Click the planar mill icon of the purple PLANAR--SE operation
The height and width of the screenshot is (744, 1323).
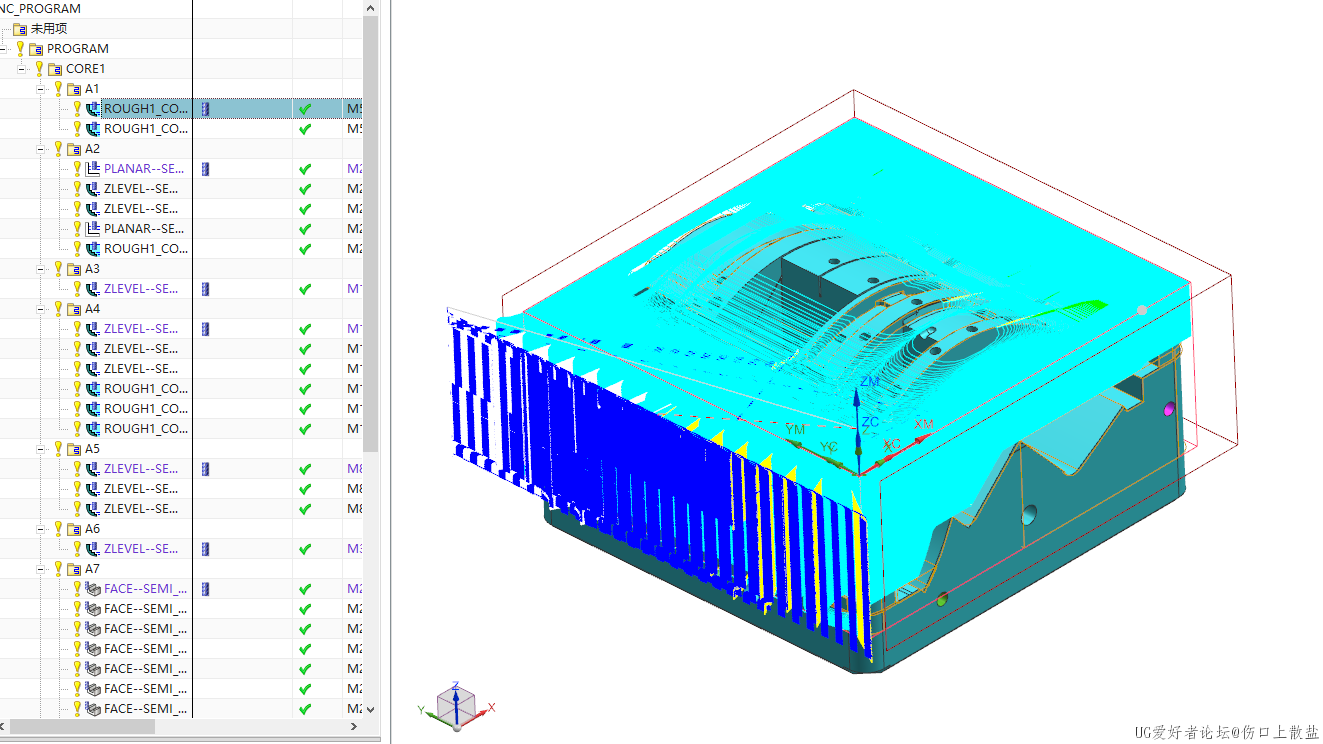(x=94, y=169)
